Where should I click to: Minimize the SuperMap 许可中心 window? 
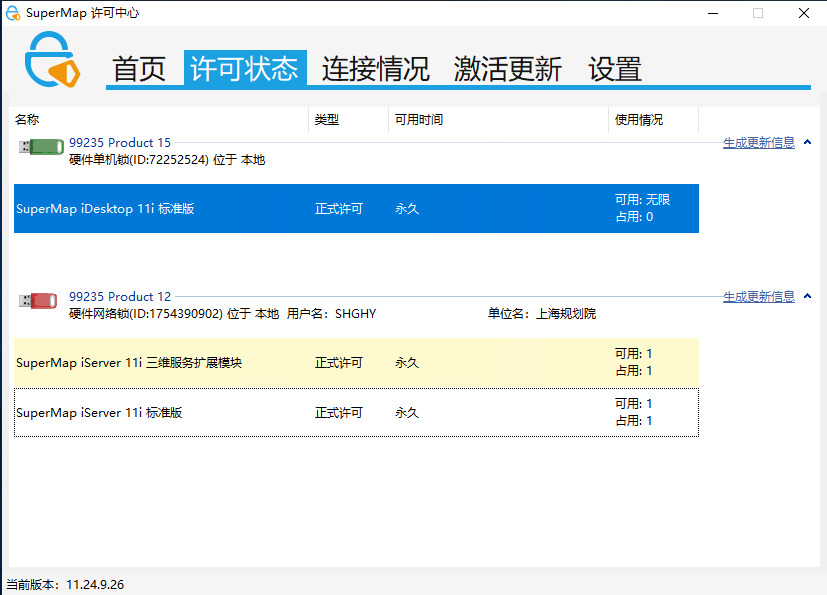[713, 13]
